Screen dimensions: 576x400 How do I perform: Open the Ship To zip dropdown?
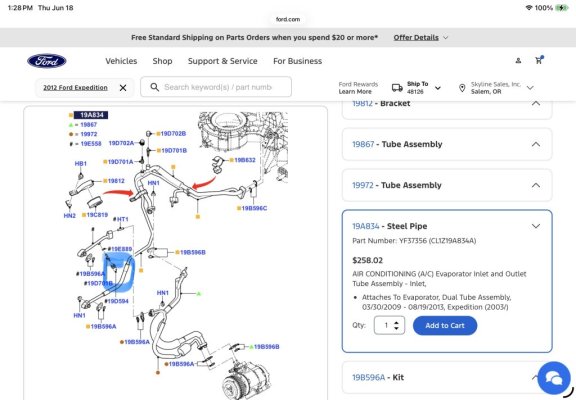pos(438,88)
